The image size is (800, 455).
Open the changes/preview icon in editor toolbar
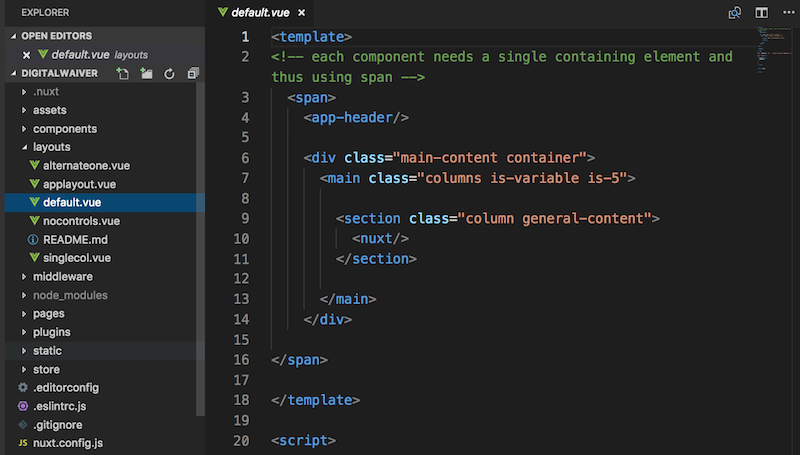click(735, 13)
